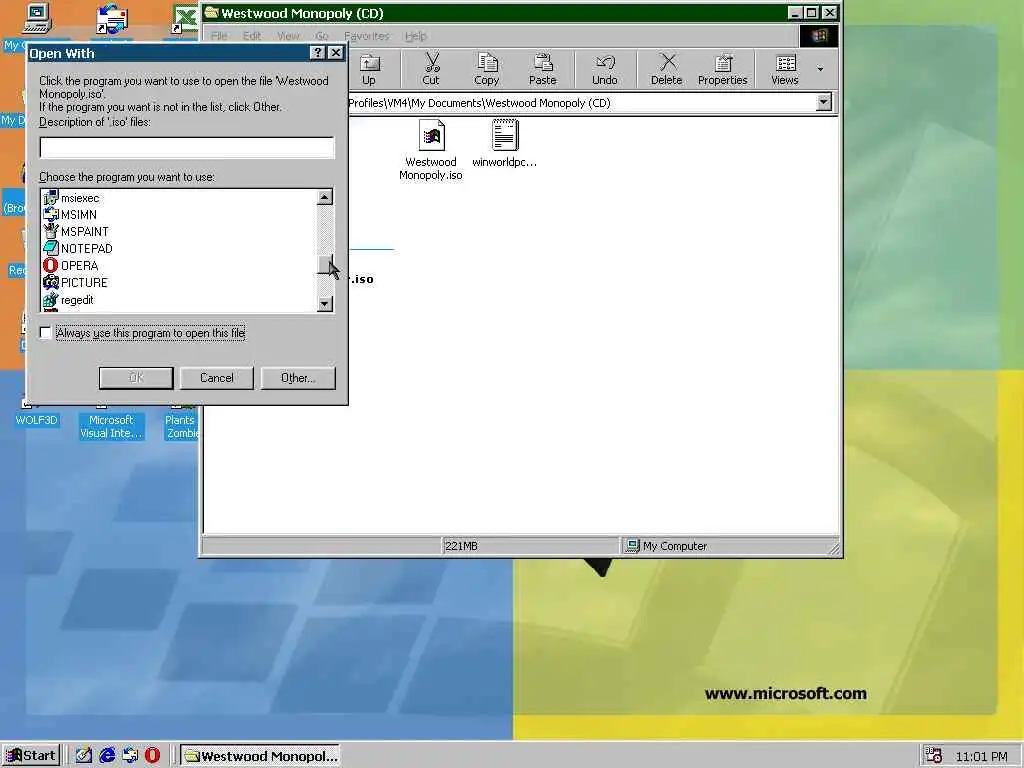The width and height of the screenshot is (1024, 768).
Task: Select the Westwood Monopoly.iso file icon
Action: click(x=431, y=150)
